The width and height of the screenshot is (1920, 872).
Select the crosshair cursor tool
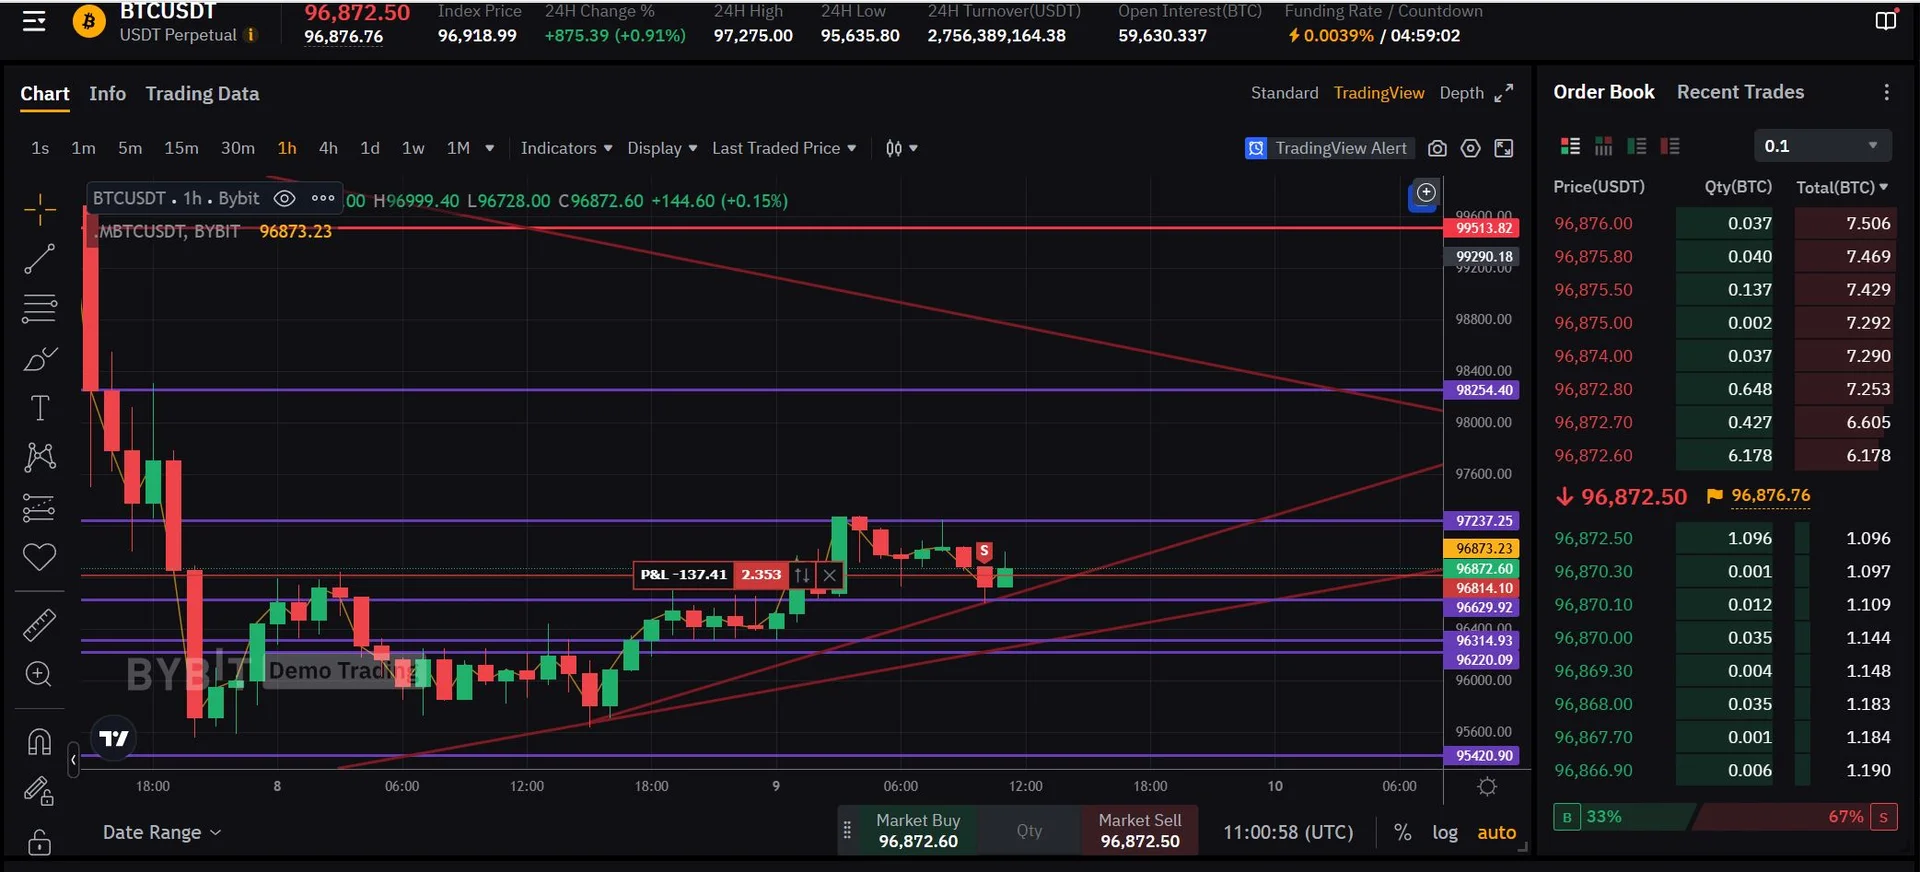pyautogui.click(x=40, y=209)
